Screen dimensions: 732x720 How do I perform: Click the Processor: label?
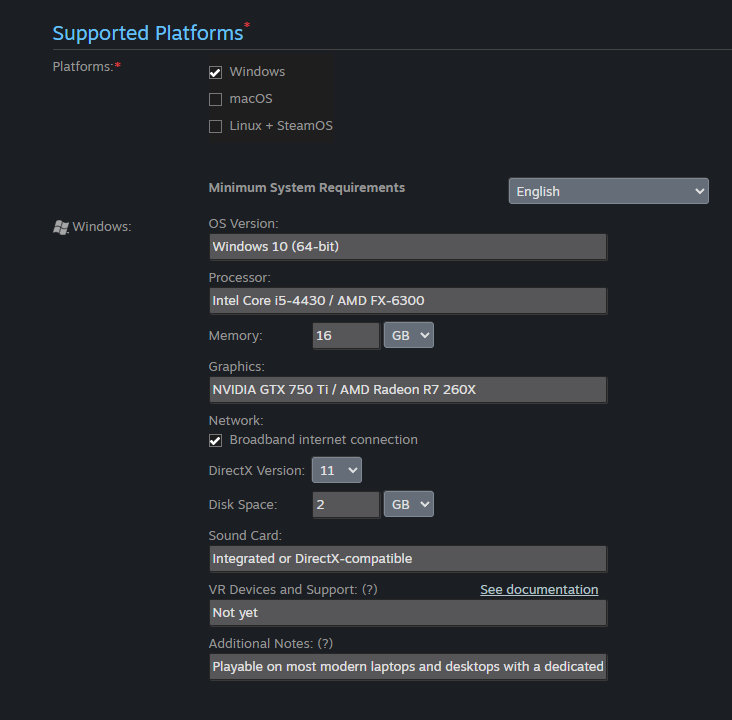239,278
